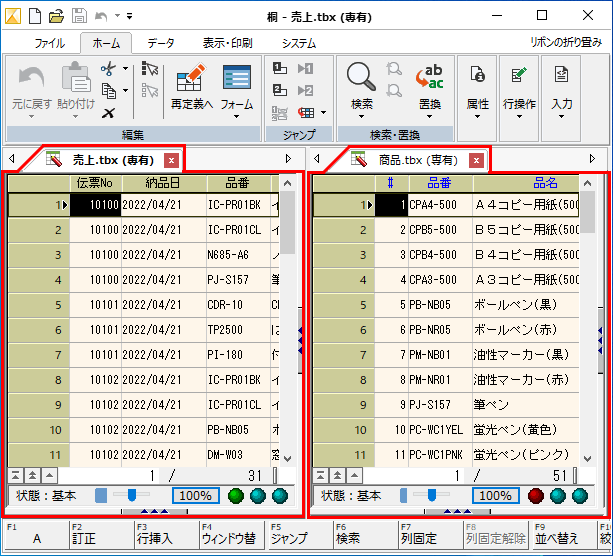613x556 pixels.
Task: Open a file from quick access toolbar
Action: tap(56, 16)
